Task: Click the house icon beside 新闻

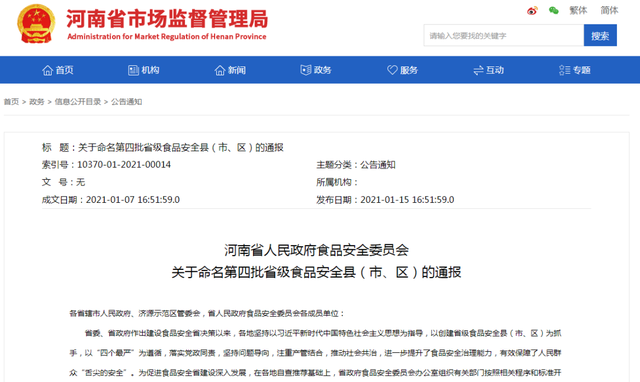Action: coord(220,70)
